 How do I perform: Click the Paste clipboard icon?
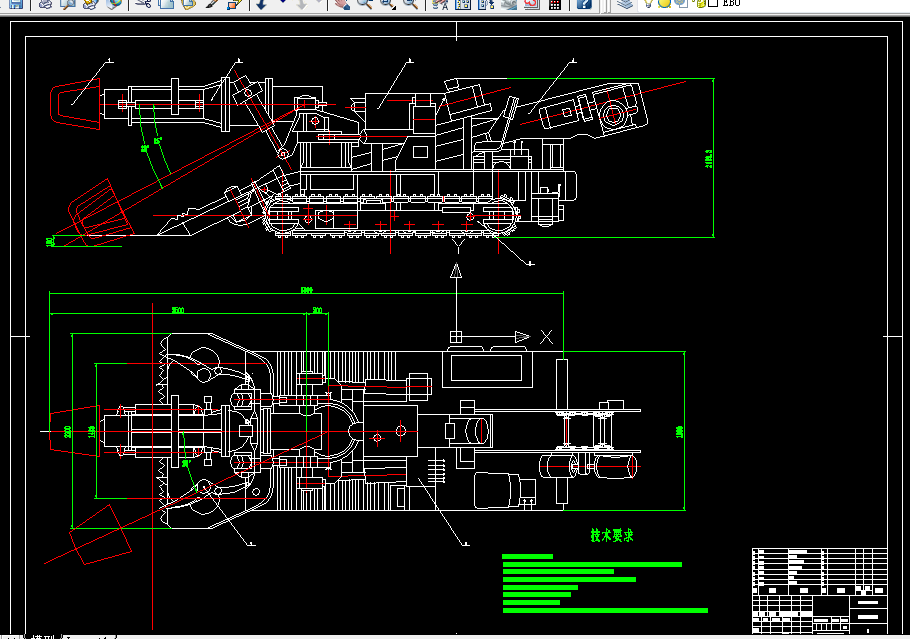(x=189, y=3)
